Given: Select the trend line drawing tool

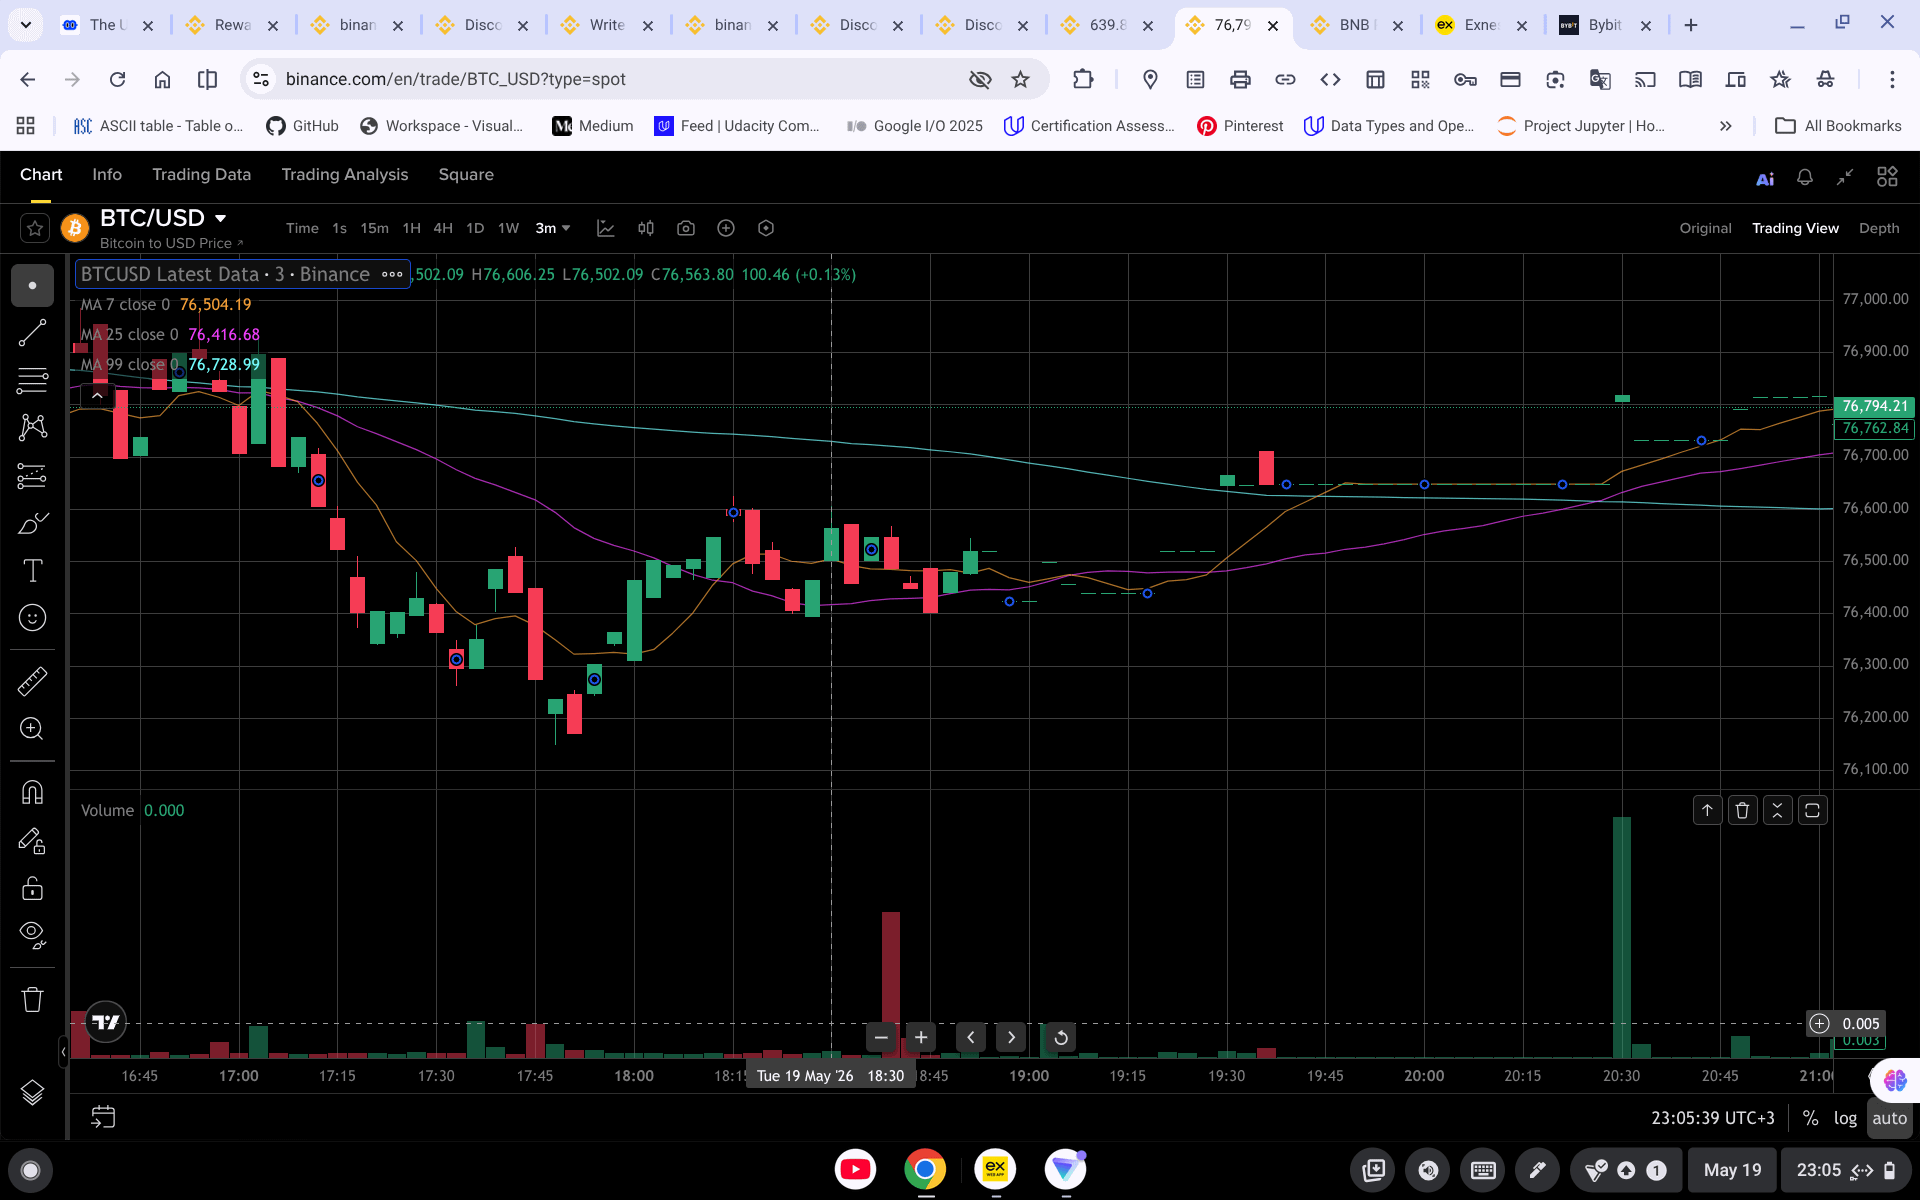Looking at the screenshot, I should pyautogui.click(x=32, y=333).
